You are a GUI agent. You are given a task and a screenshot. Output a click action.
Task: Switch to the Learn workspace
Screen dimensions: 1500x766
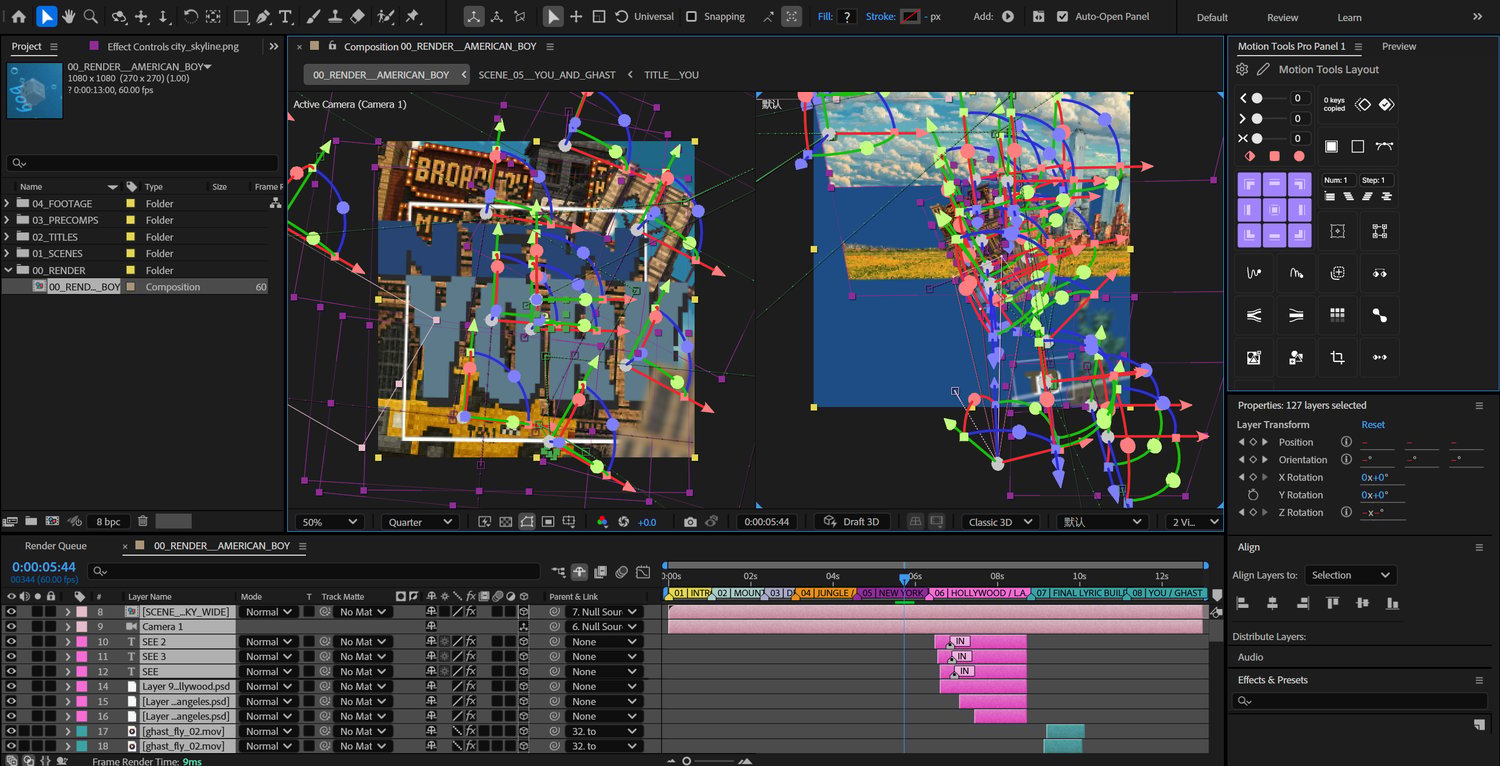point(1349,17)
